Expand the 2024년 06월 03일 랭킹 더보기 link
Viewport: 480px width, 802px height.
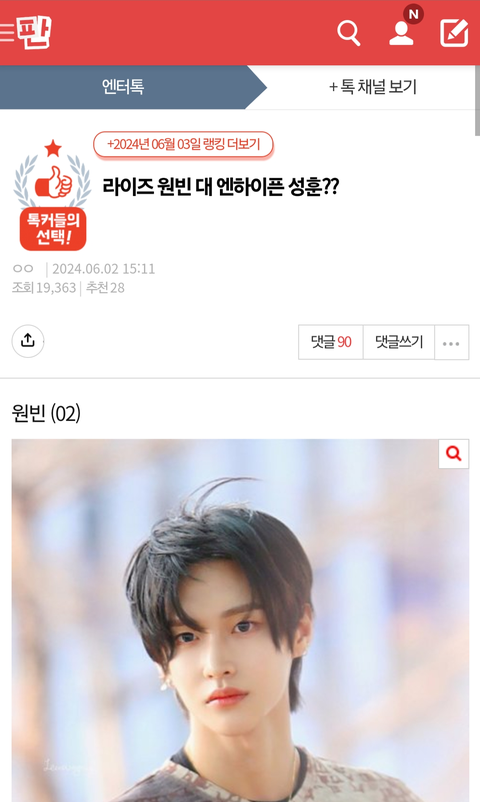(183, 145)
